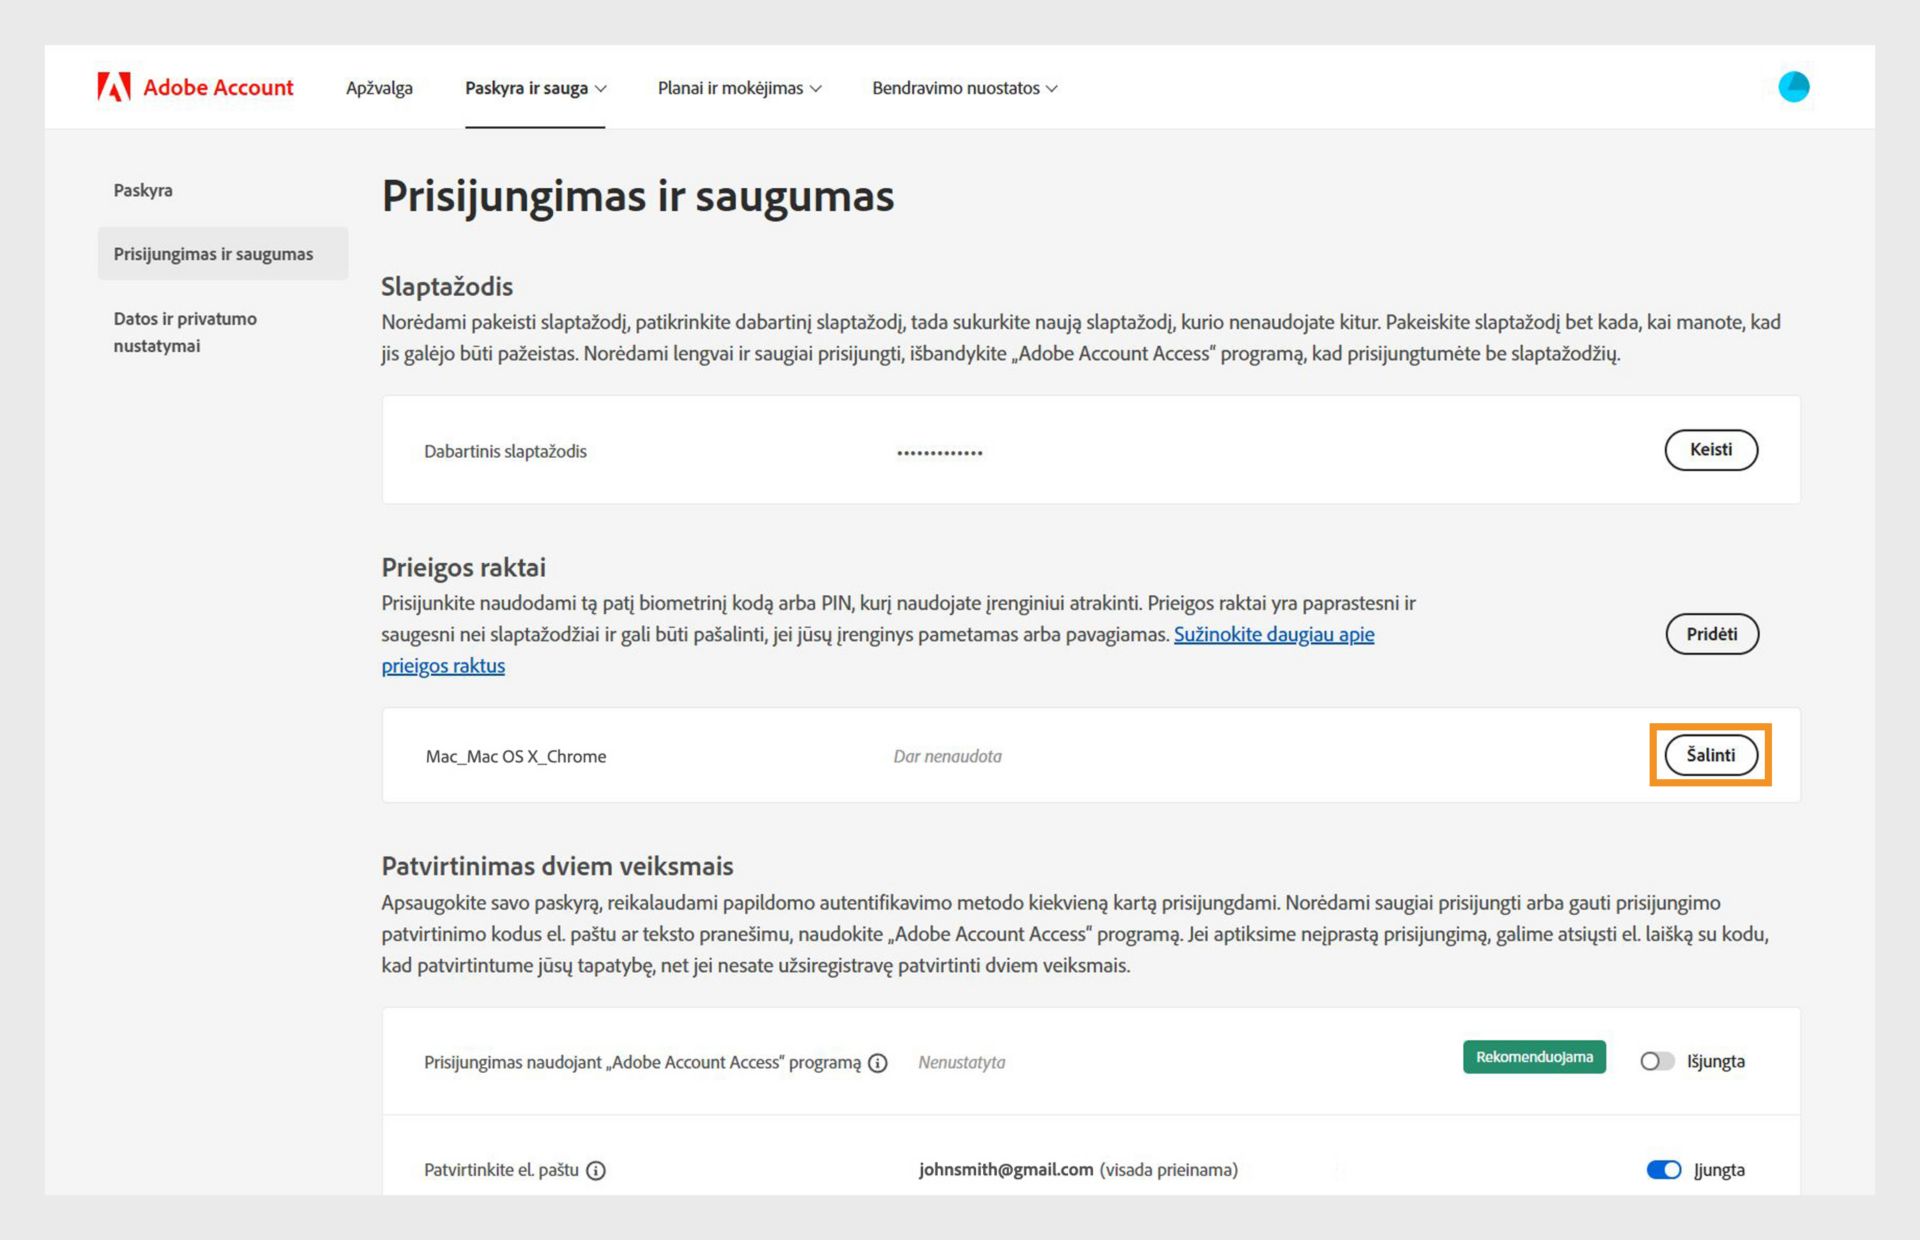Screen dimensions: 1920x1240
Task: Select Paskyra in the sidebar
Action: tap(143, 190)
